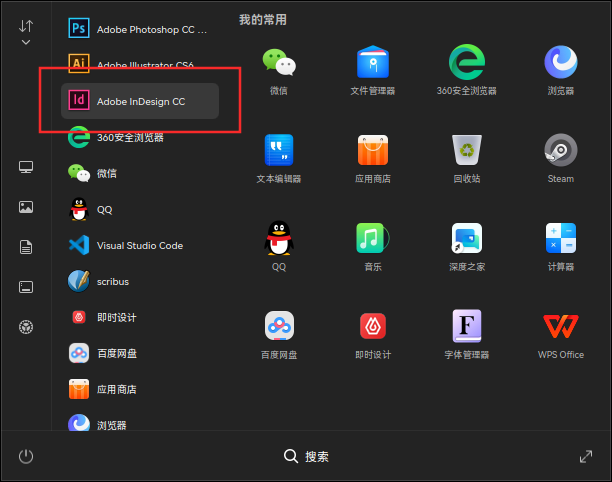This screenshot has width=612, height=482.
Task: Open 百度网盘 in the left app list
Action: pos(140,353)
